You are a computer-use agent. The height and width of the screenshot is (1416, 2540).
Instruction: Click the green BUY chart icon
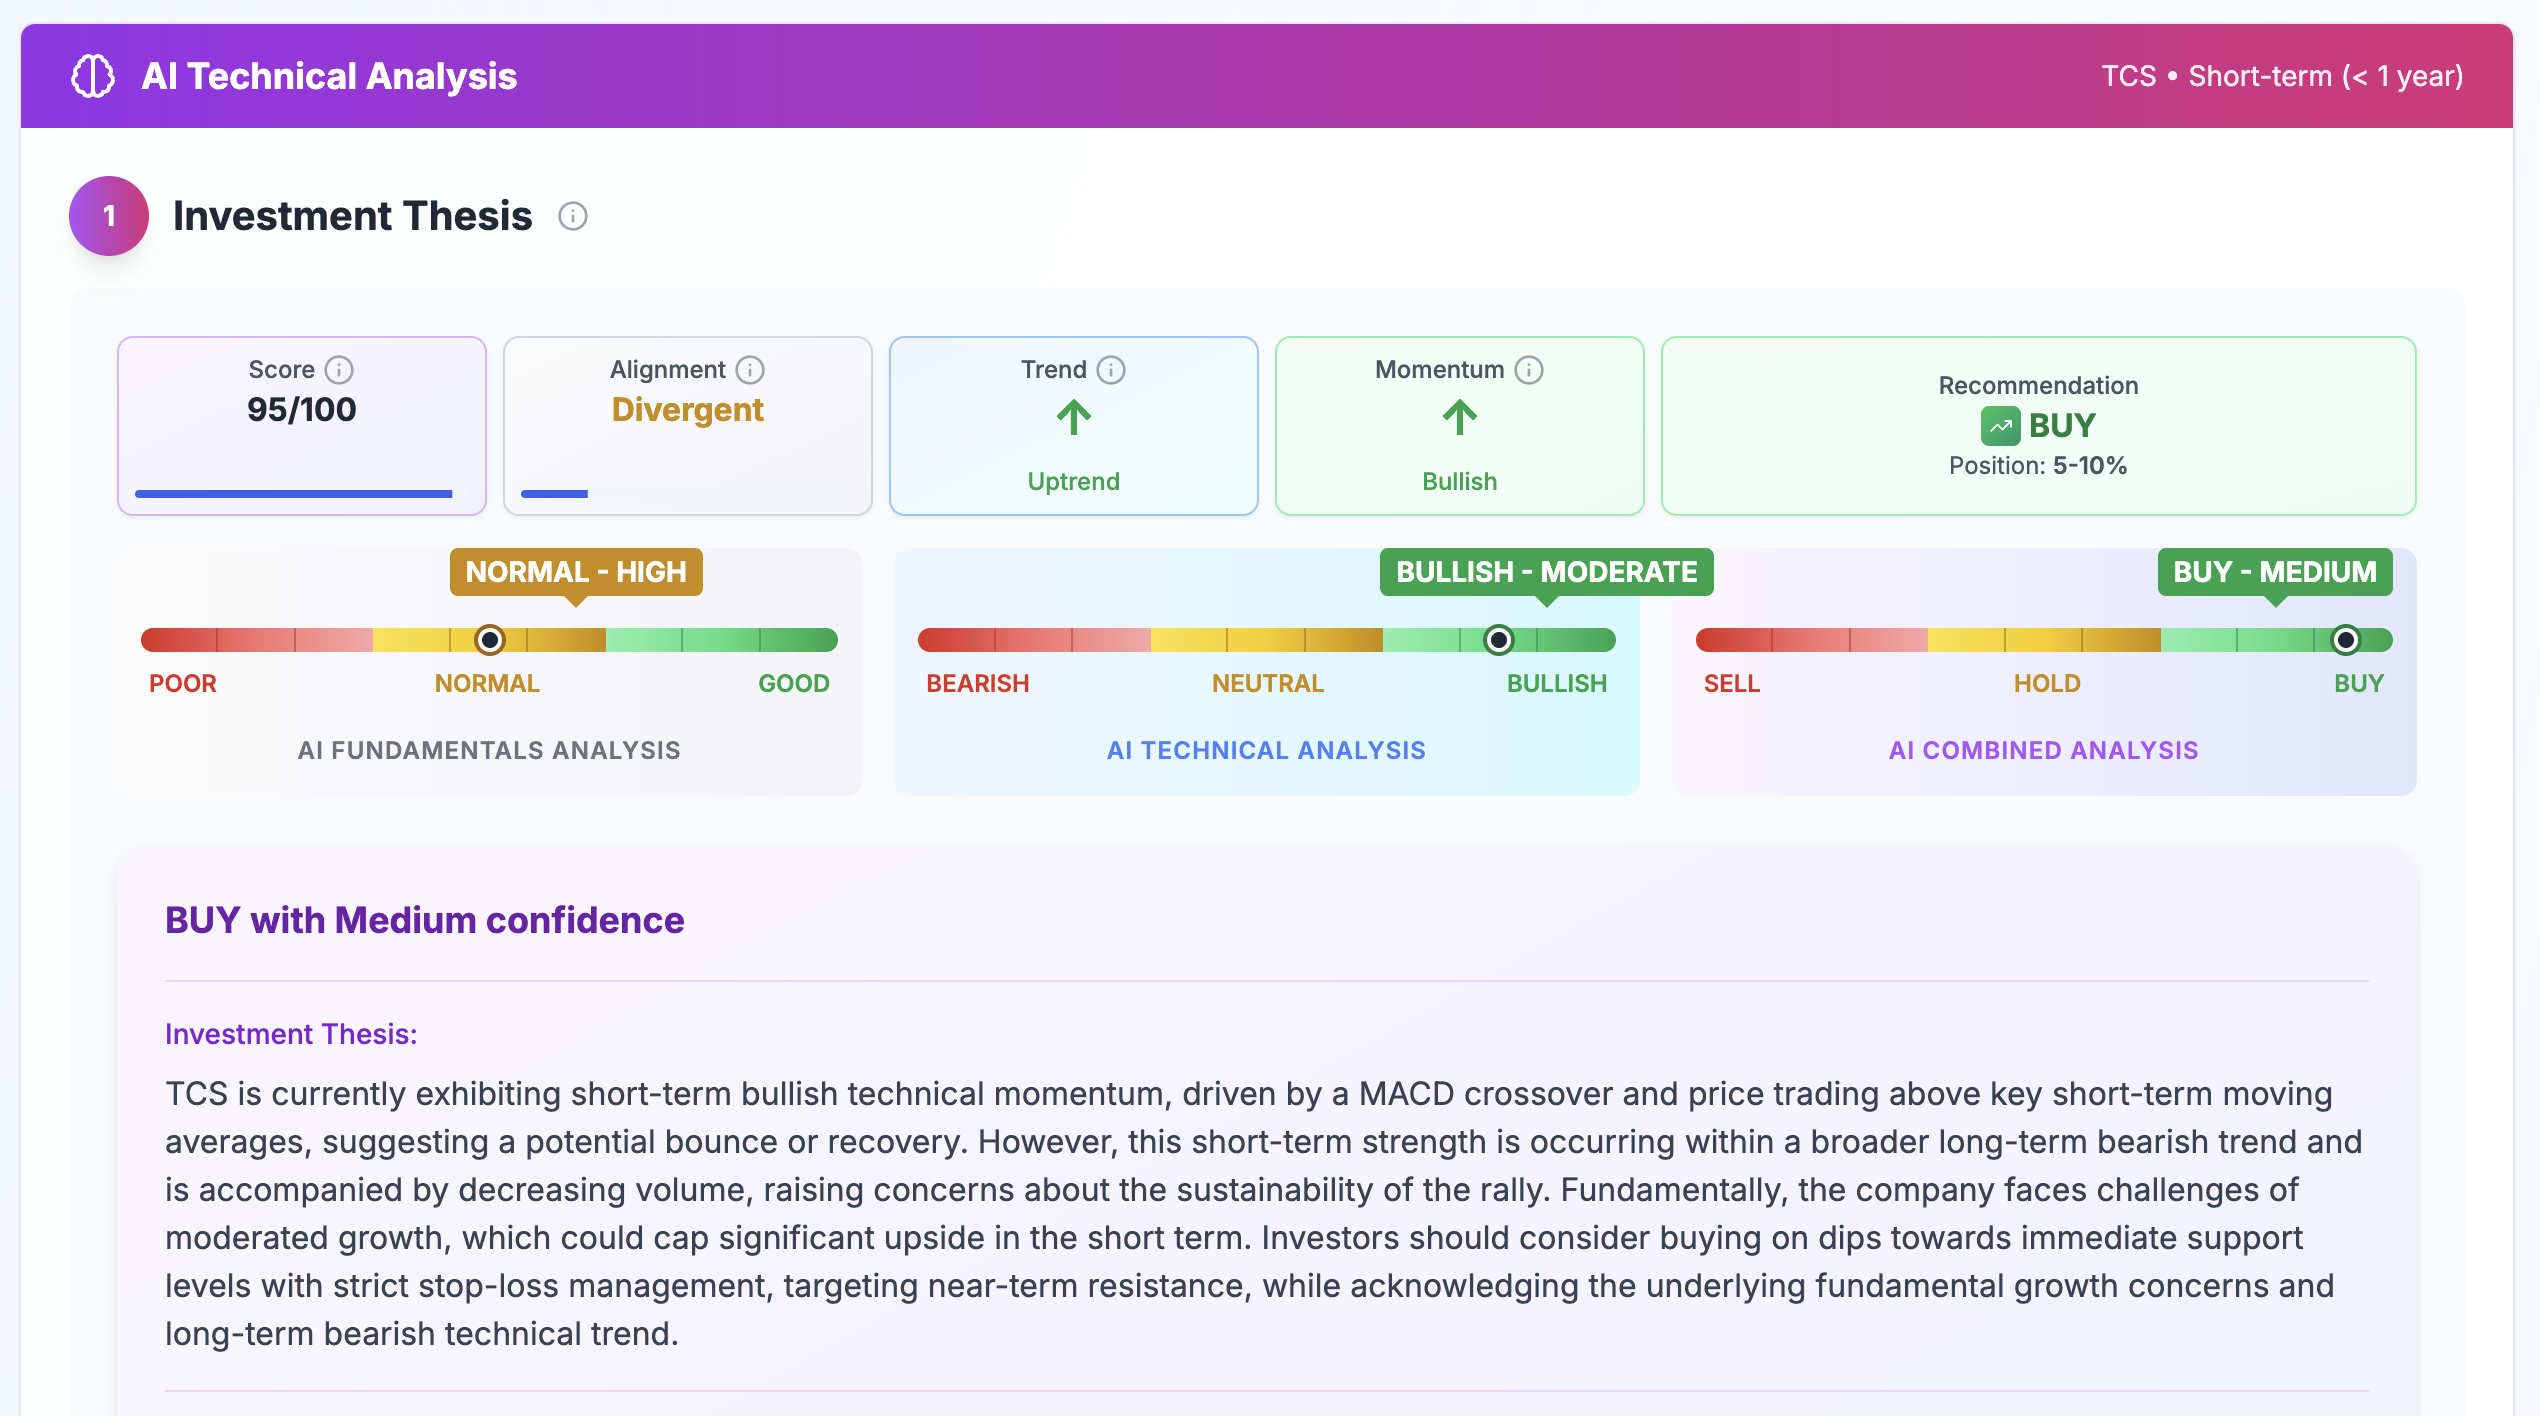pyautogui.click(x=2000, y=426)
